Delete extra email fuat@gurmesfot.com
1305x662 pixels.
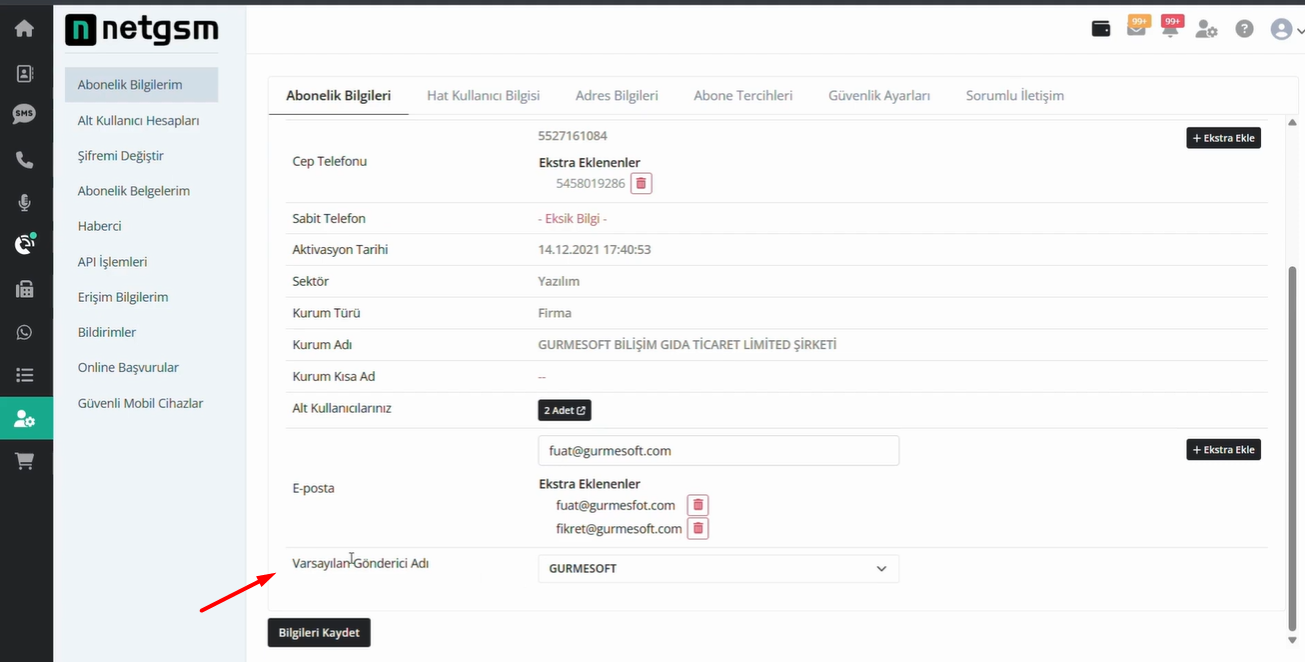pyautogui.click(x=698, y=505)
